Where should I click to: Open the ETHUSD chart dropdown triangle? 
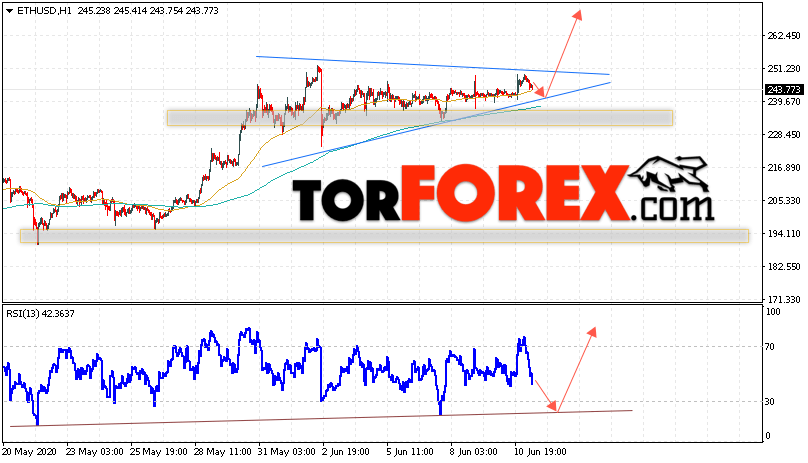[9, 11]
